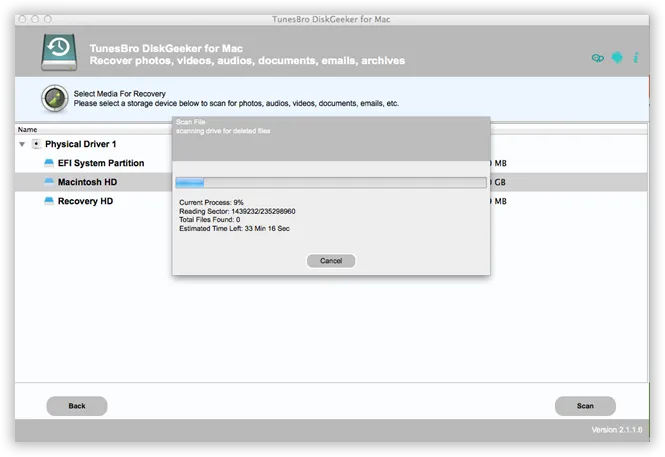Click the Recovery HD drive icon
Image resolution: width=665 pixels, height=457 pixels.
click(49, 201)
